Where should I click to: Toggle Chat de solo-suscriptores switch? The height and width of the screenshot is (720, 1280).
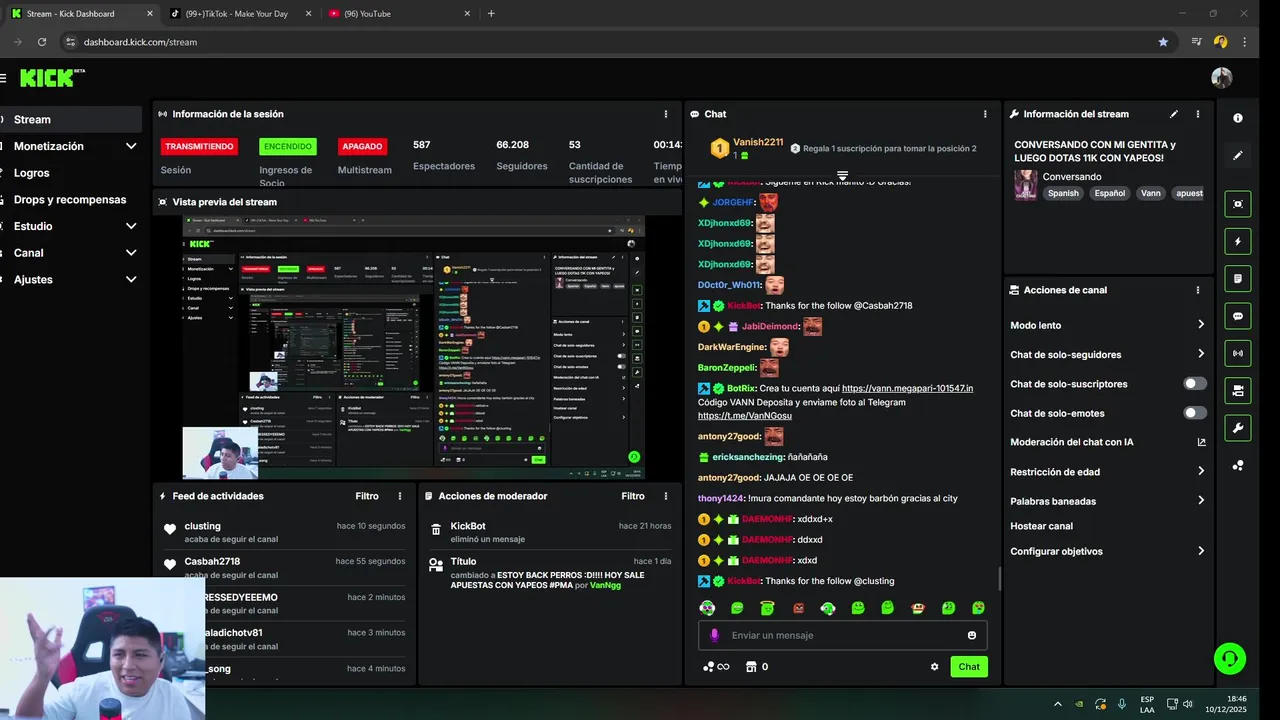pyautogui.click(x=1195, y=383)
